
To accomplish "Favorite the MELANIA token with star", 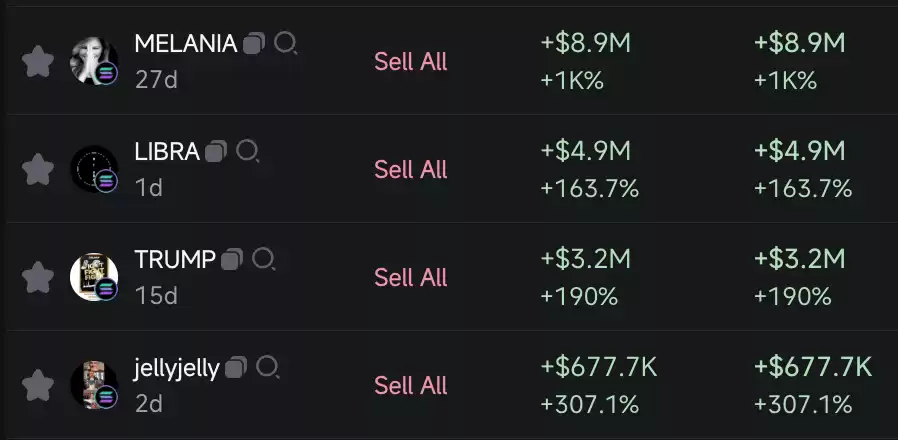I will click(38, 61).
